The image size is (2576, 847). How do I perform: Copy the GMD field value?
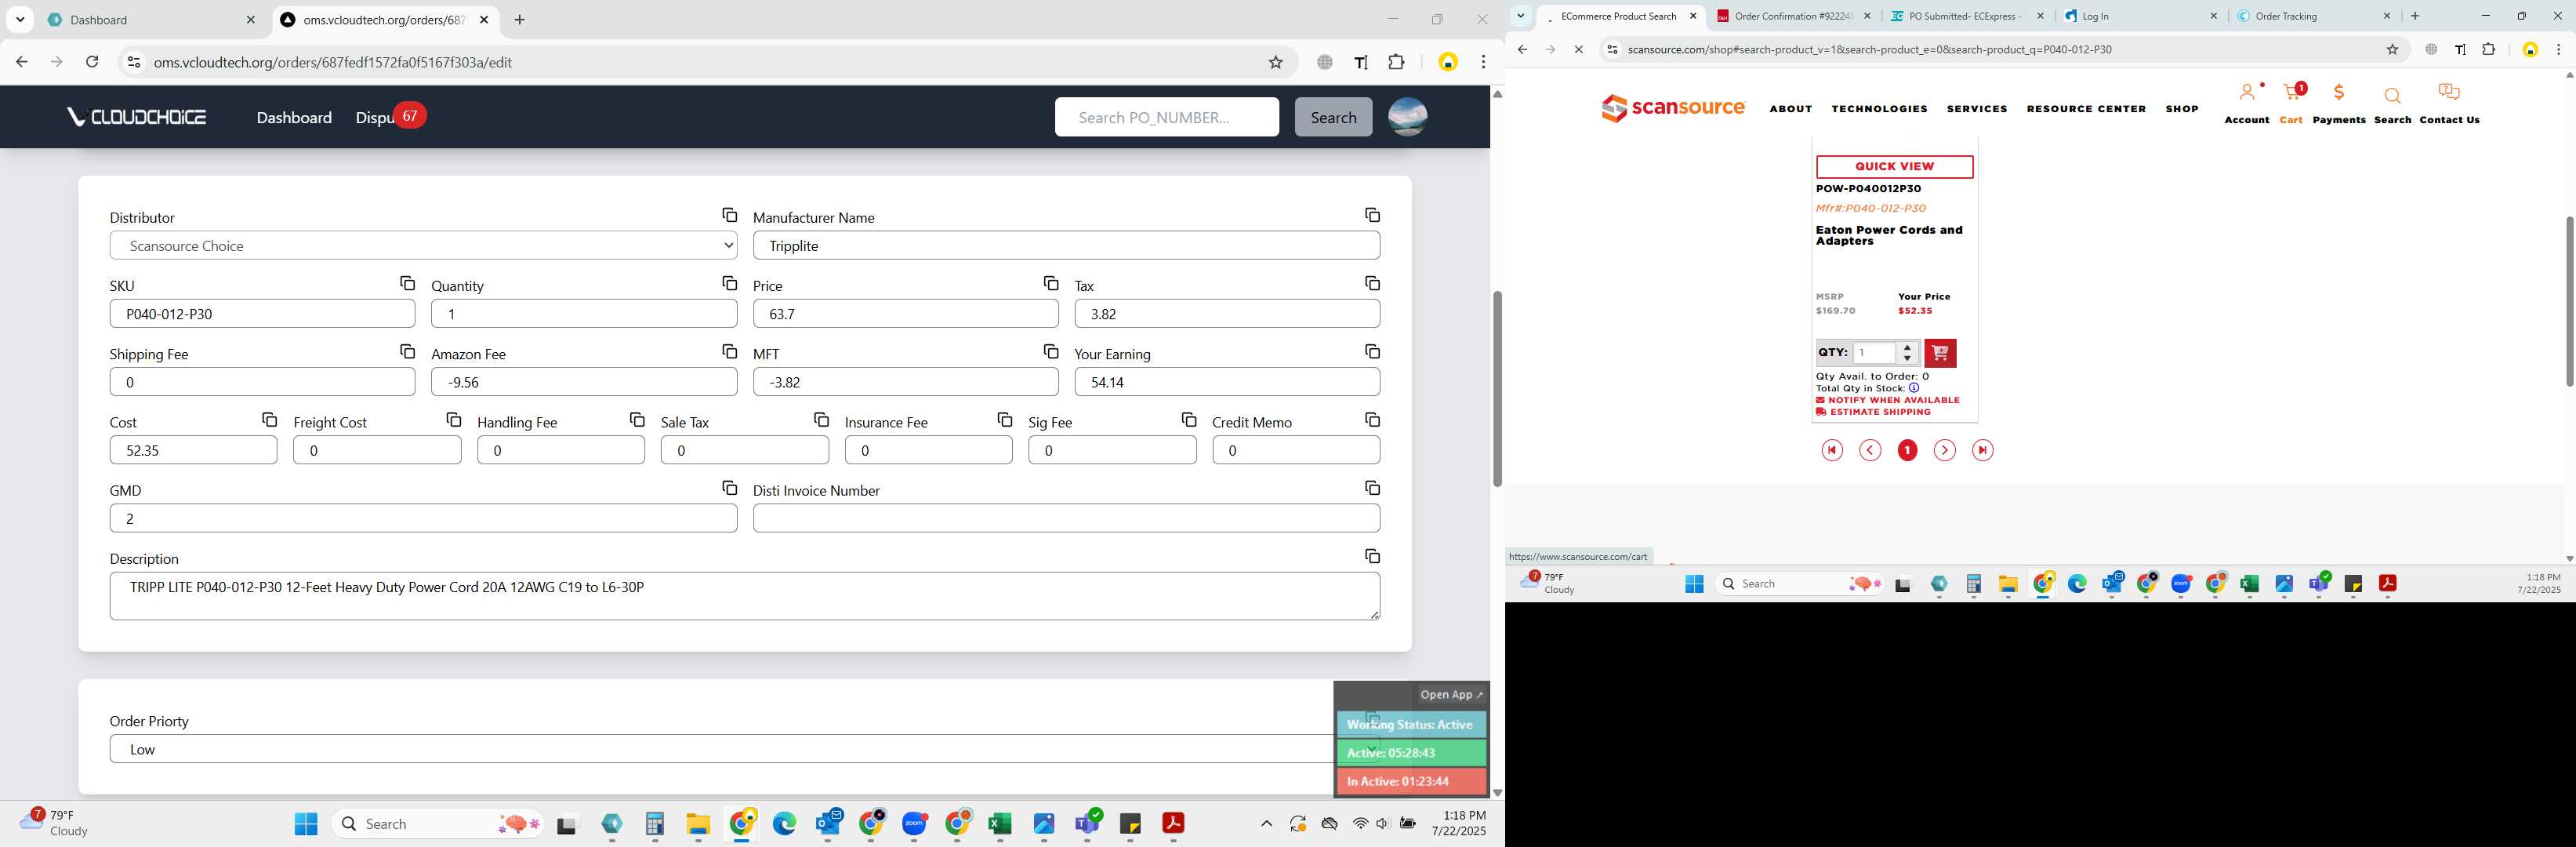[x=729, y=487]
